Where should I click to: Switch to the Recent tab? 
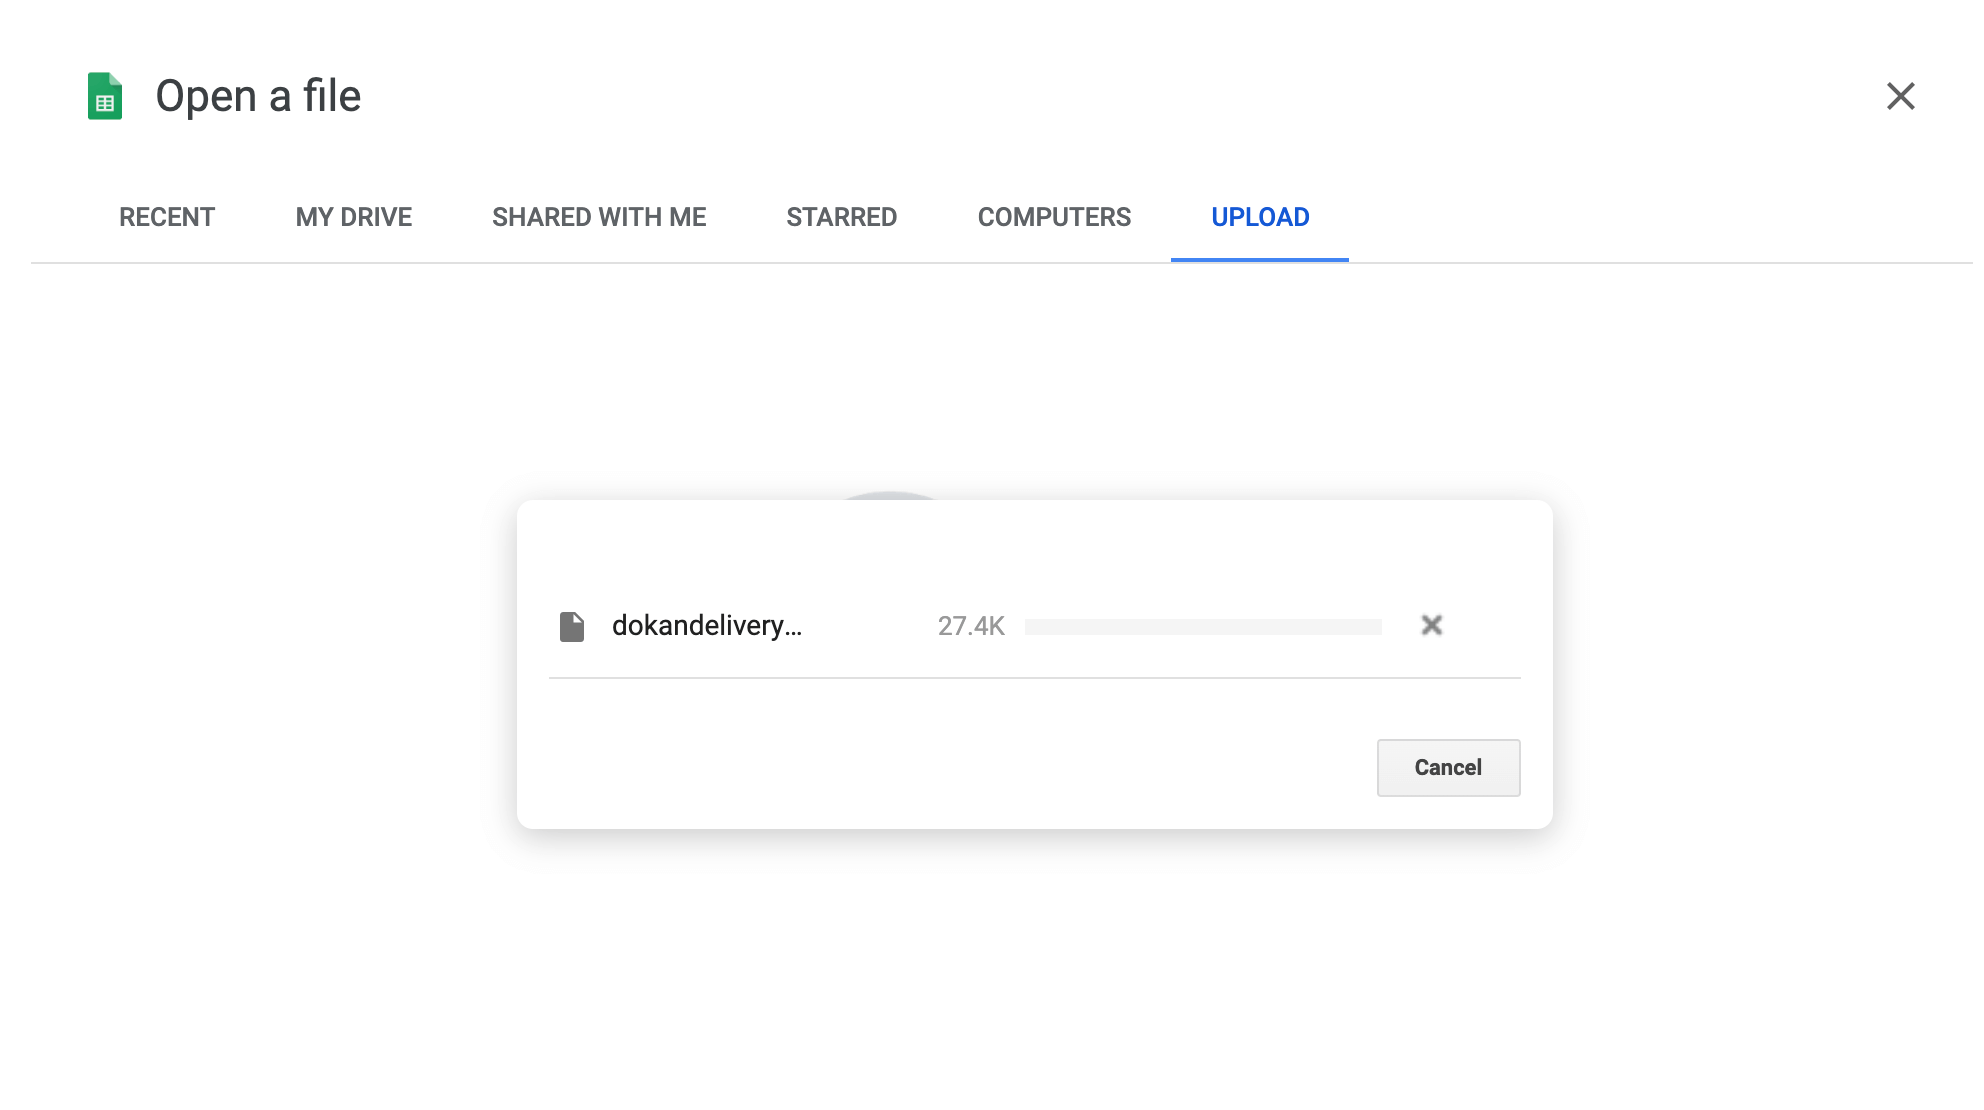tap(167, 217)
